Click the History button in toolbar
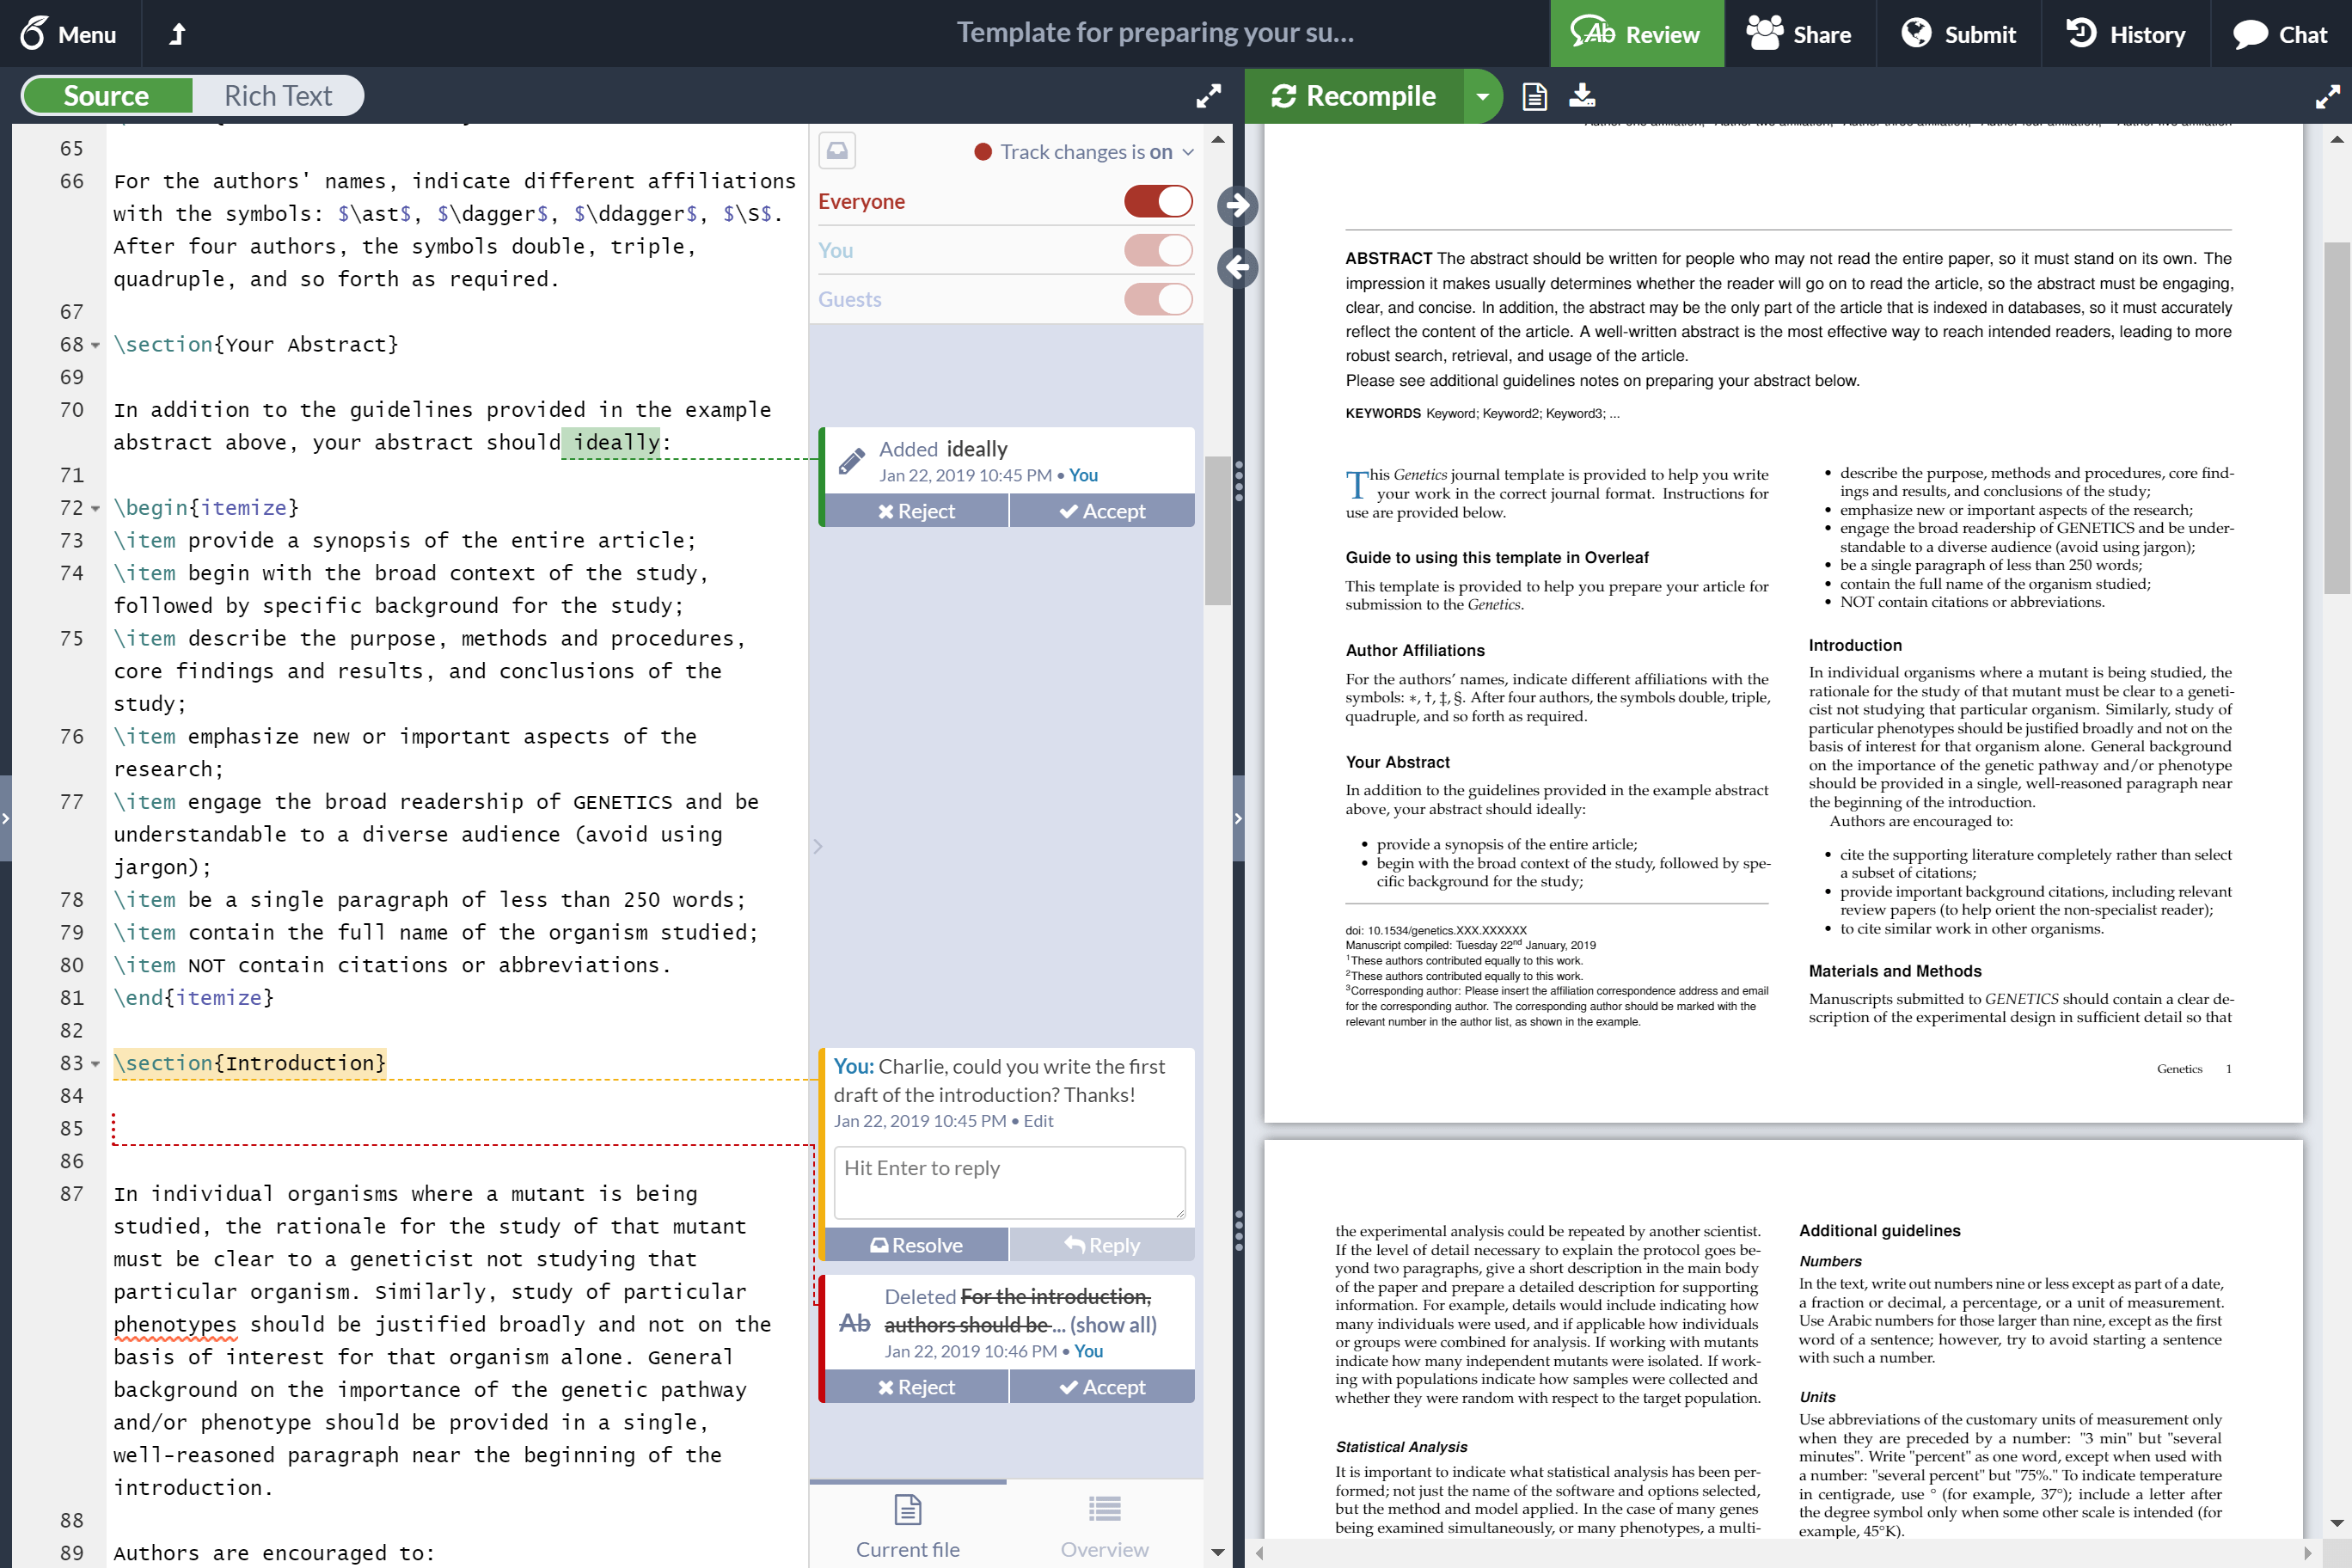2352x1568 pixels. pyautogui.click(x=2126, y=32)
